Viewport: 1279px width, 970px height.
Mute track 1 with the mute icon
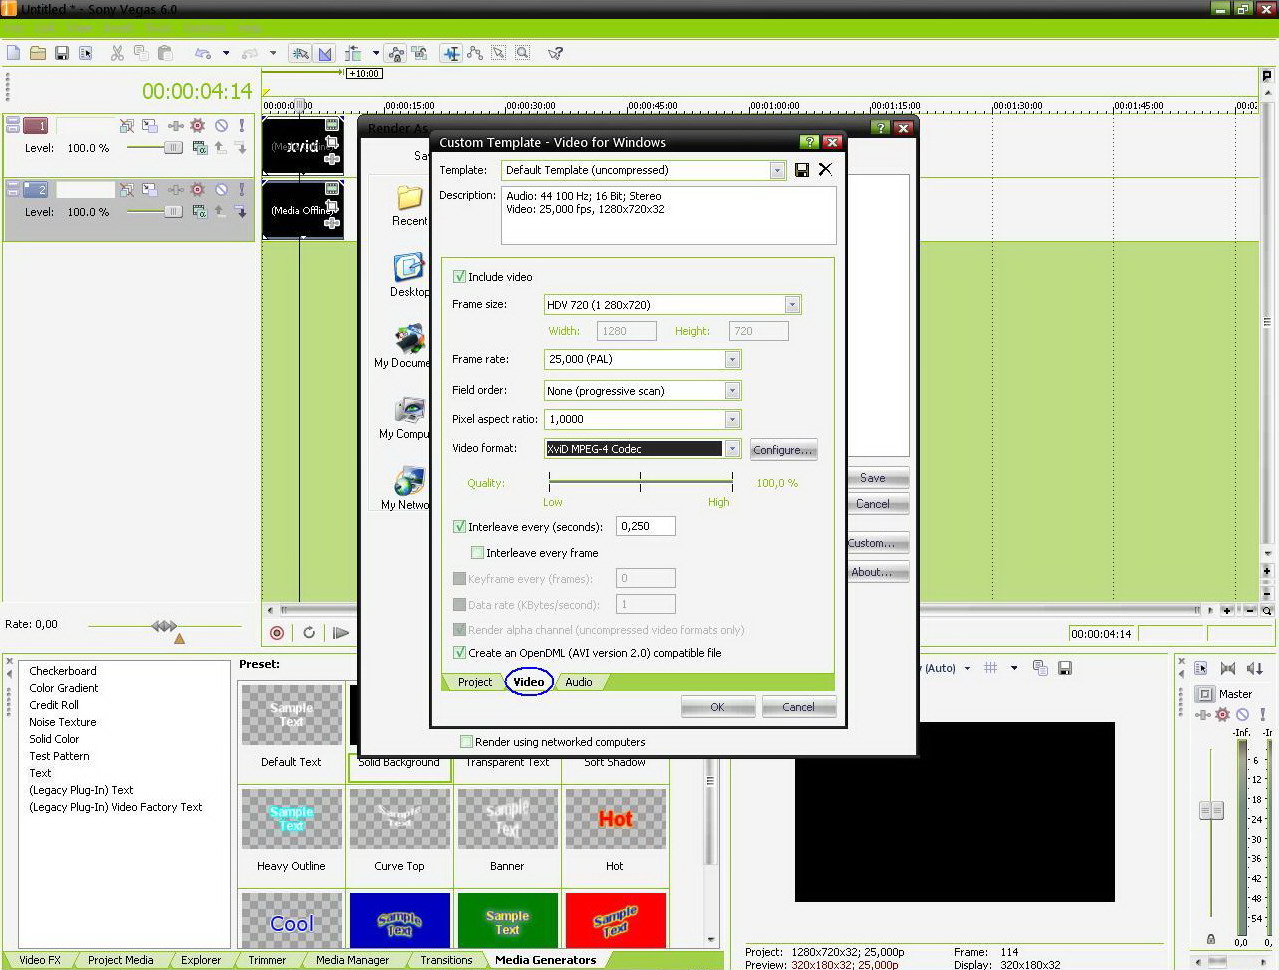coord(221,126)
